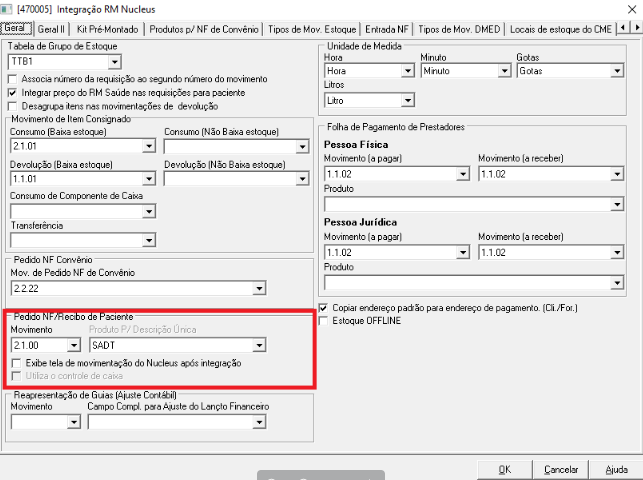Open the Reapresentação de Guias Movimento dropdown
Screen dimensions: 643x480
73,422
